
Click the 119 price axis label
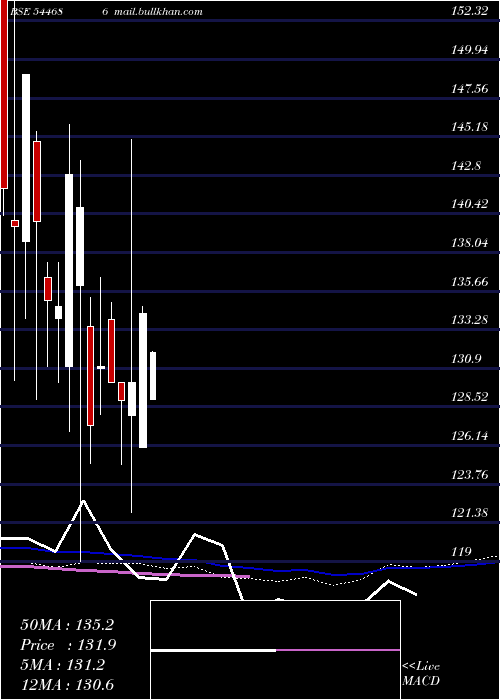point(461,552)
